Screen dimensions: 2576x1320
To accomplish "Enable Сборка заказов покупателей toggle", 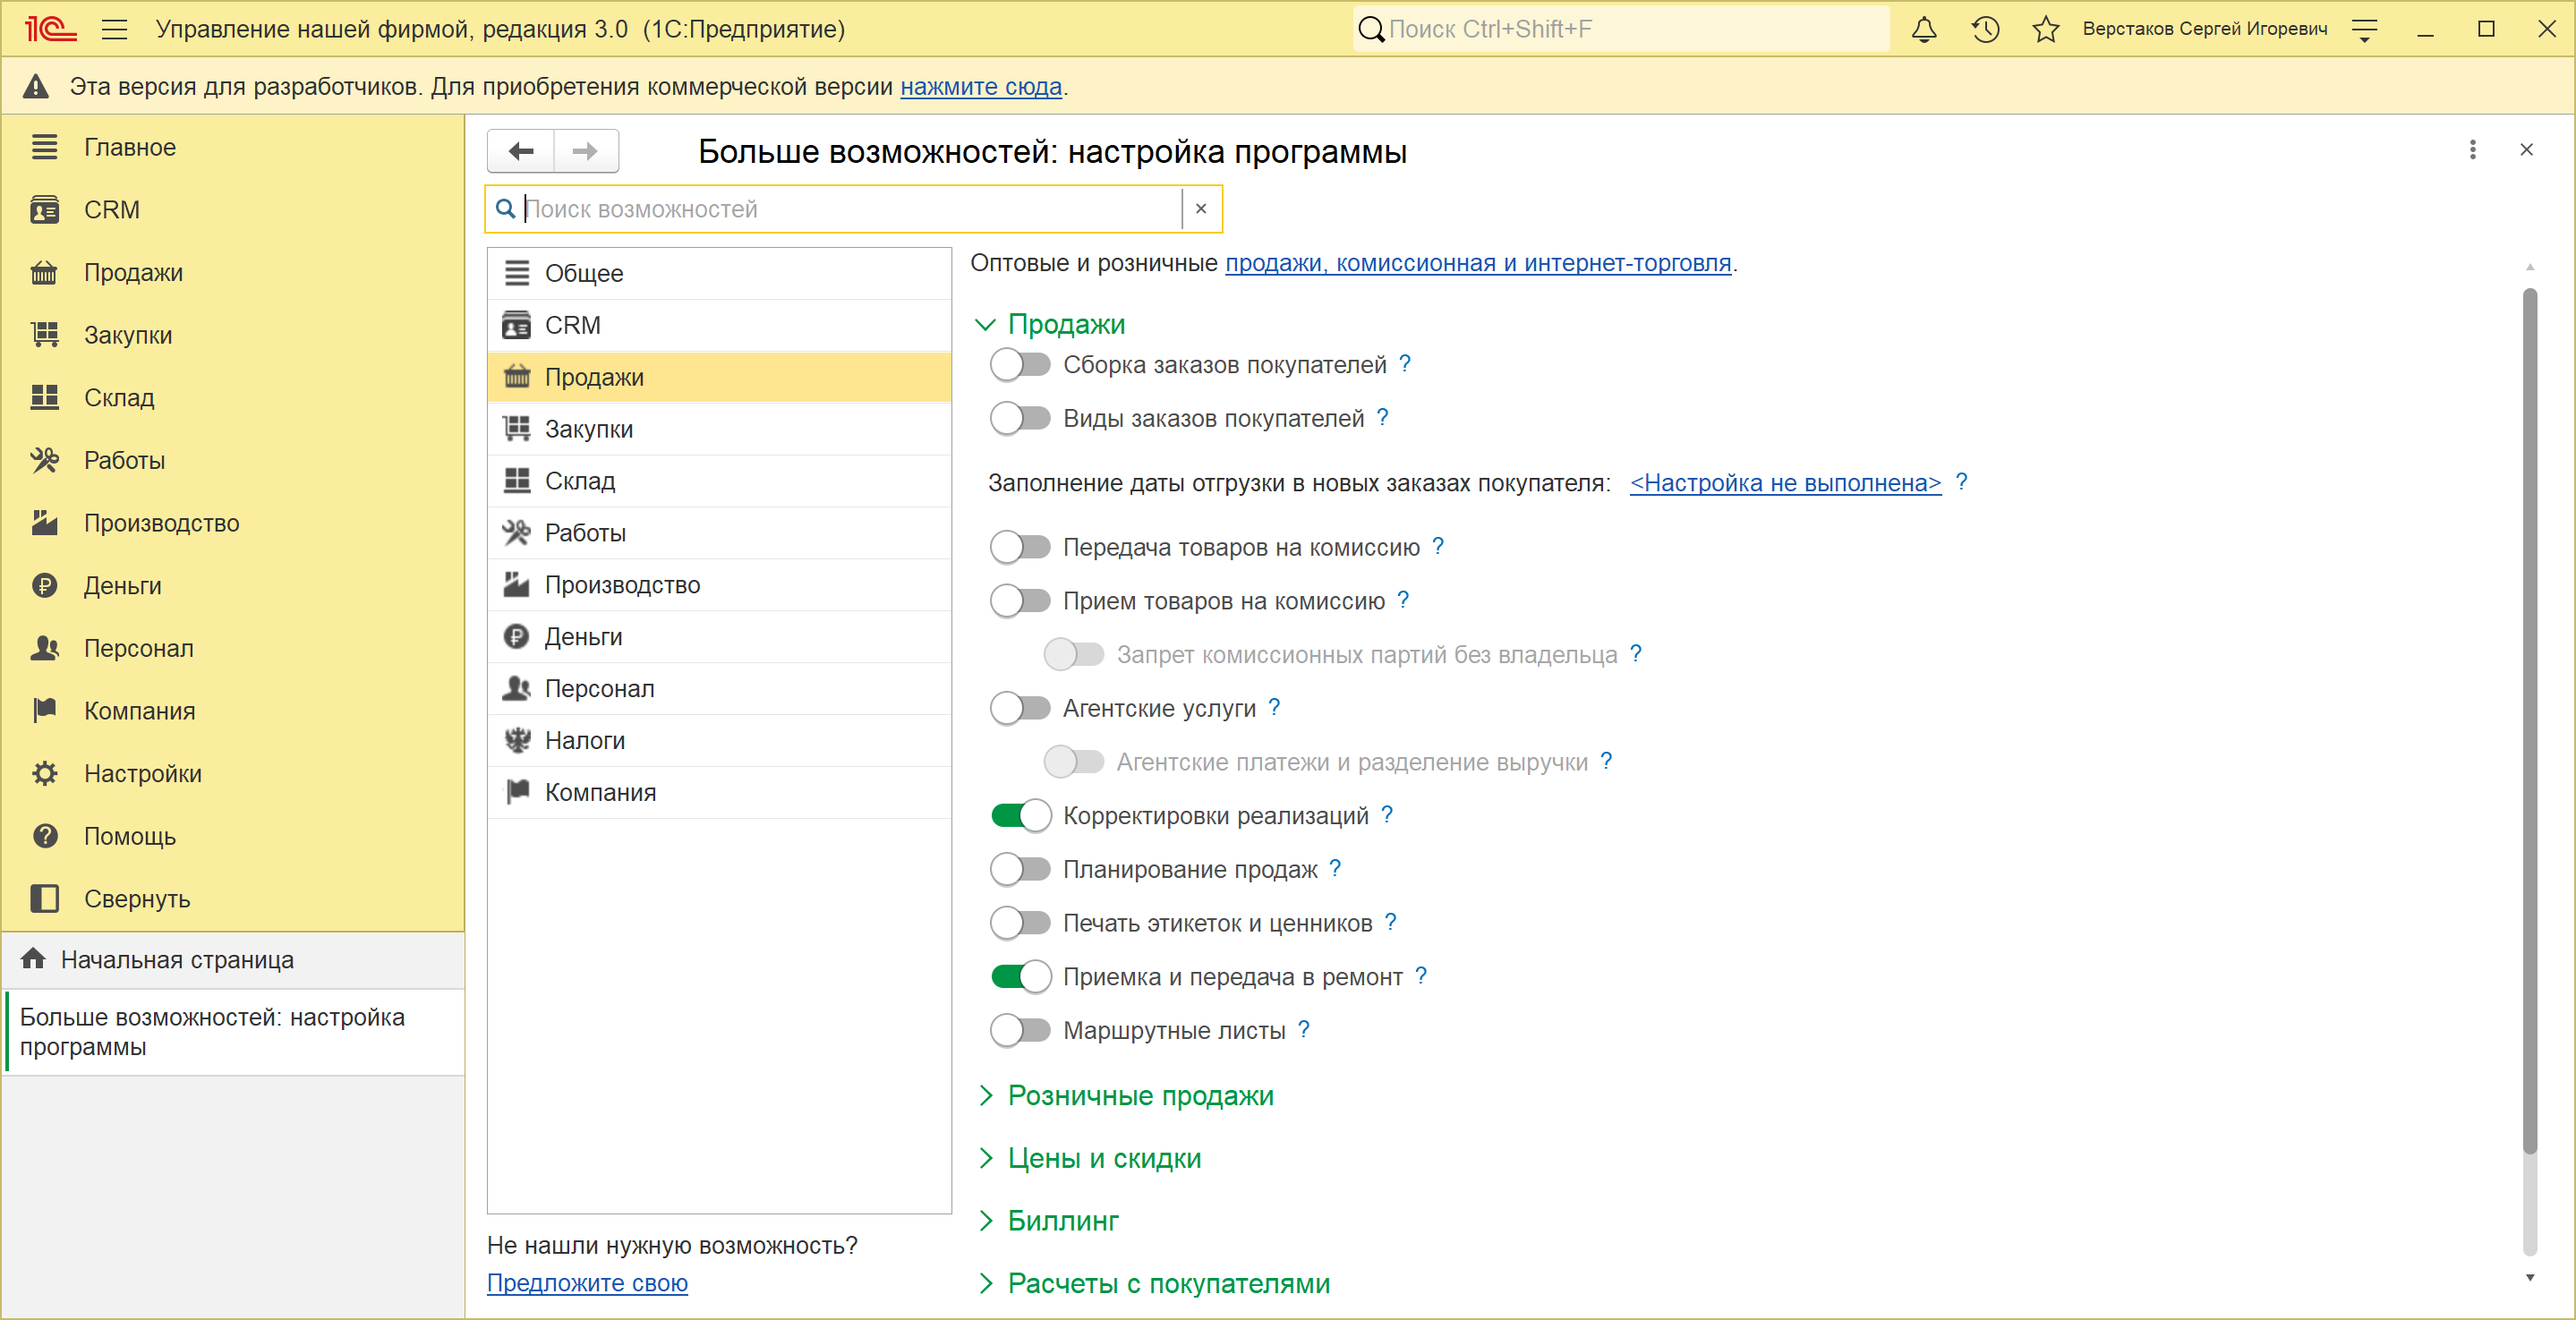I will (x=1020, y=365).
